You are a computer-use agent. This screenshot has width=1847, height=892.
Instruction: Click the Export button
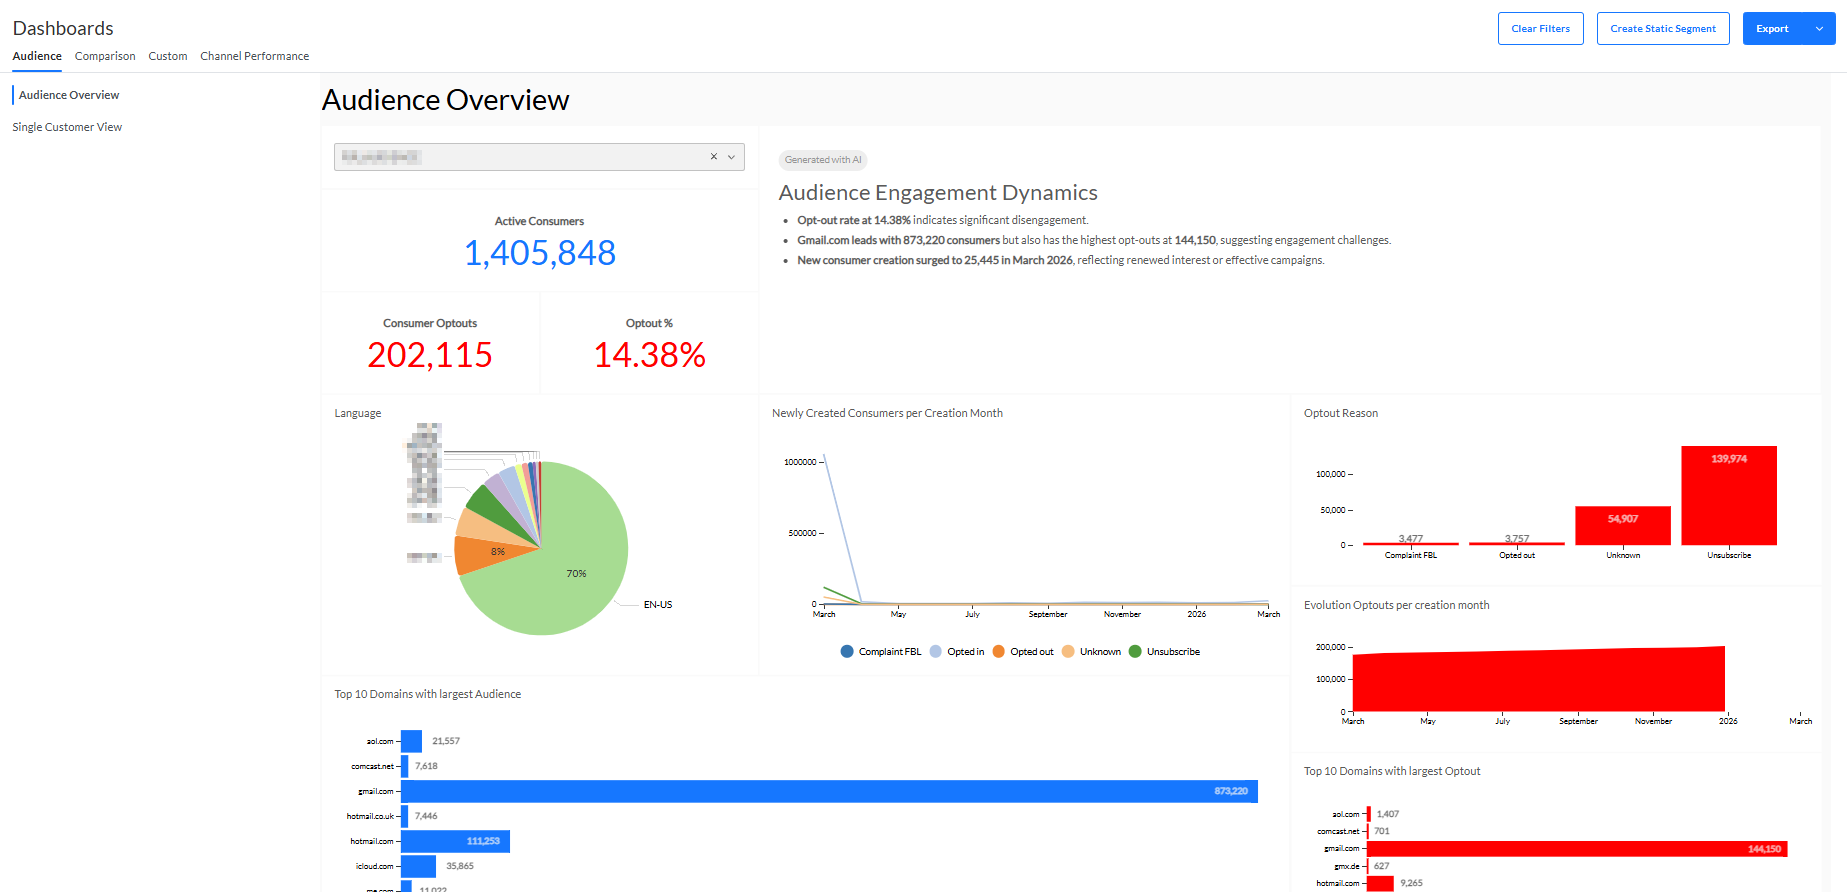1772,29
